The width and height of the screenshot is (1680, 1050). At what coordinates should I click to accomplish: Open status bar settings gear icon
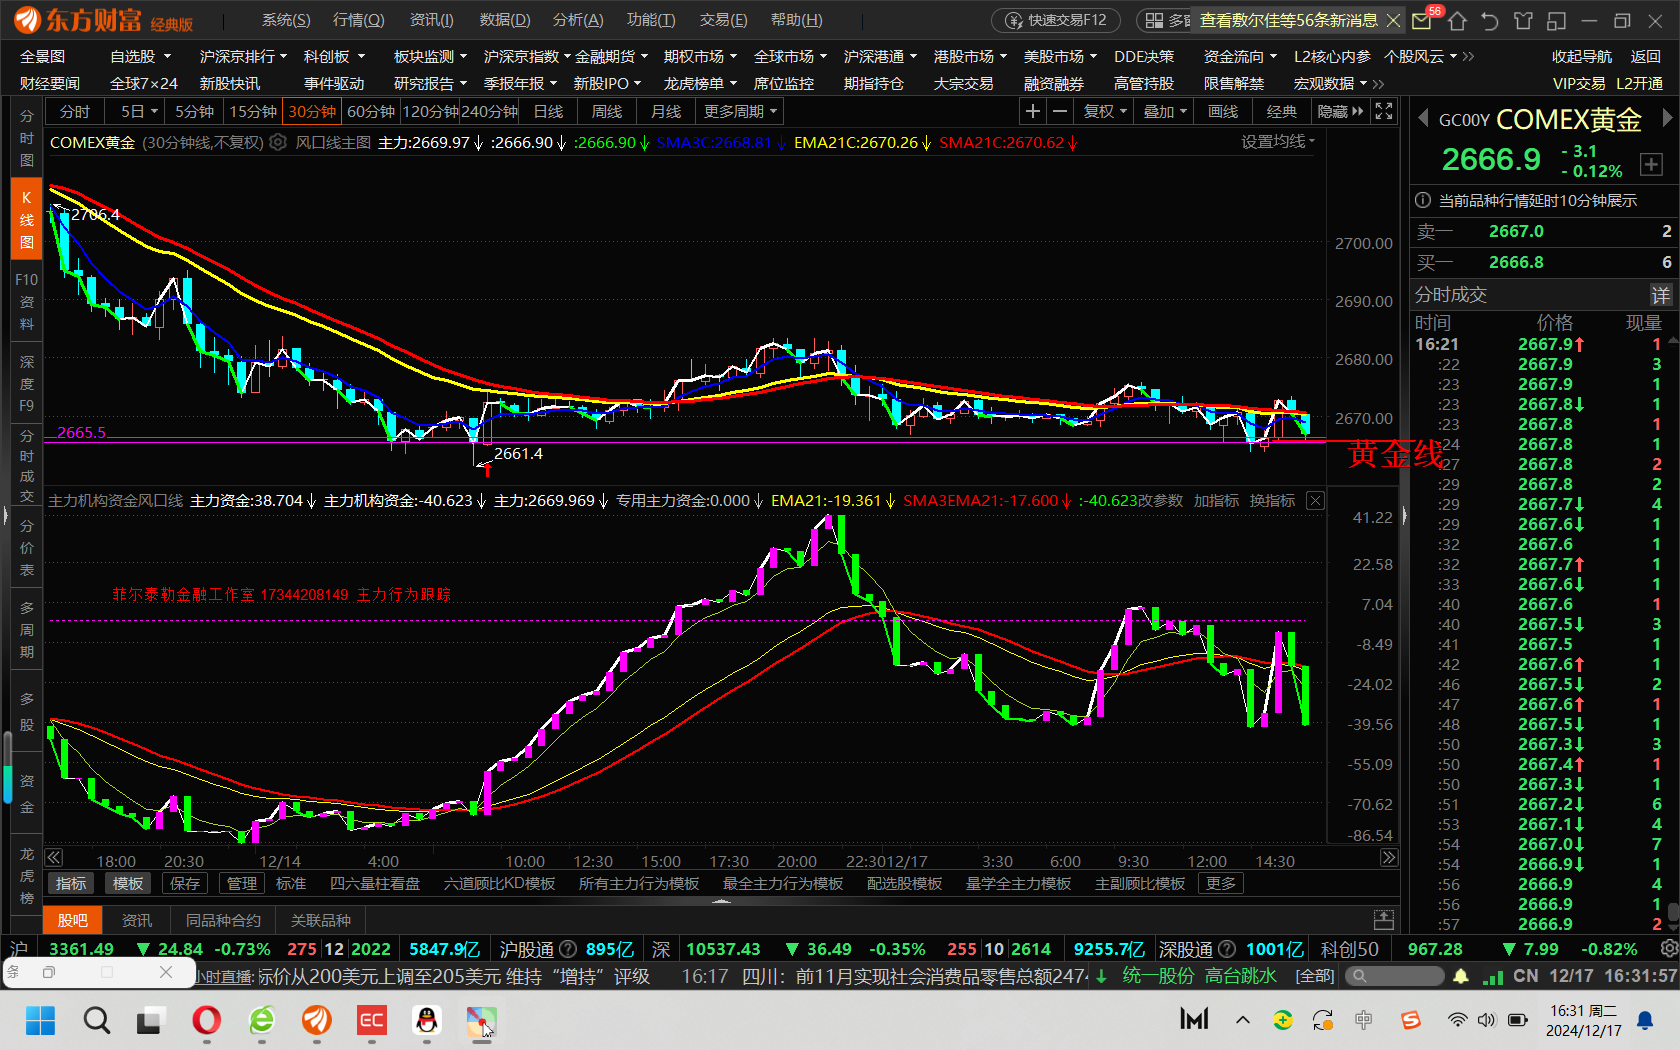click(x=1668, y=948)
